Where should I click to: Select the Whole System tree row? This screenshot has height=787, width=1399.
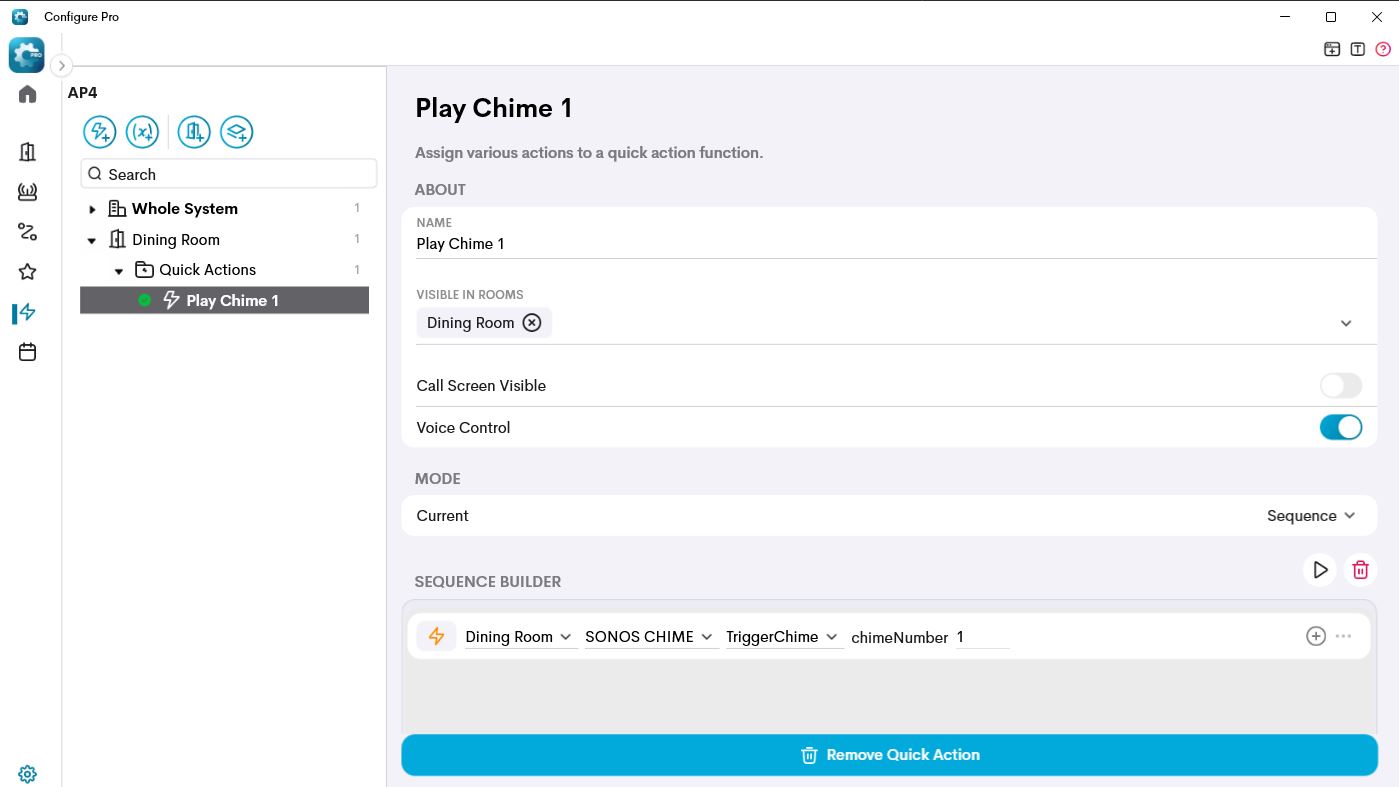pyautogui.click(x=225, y=209)
